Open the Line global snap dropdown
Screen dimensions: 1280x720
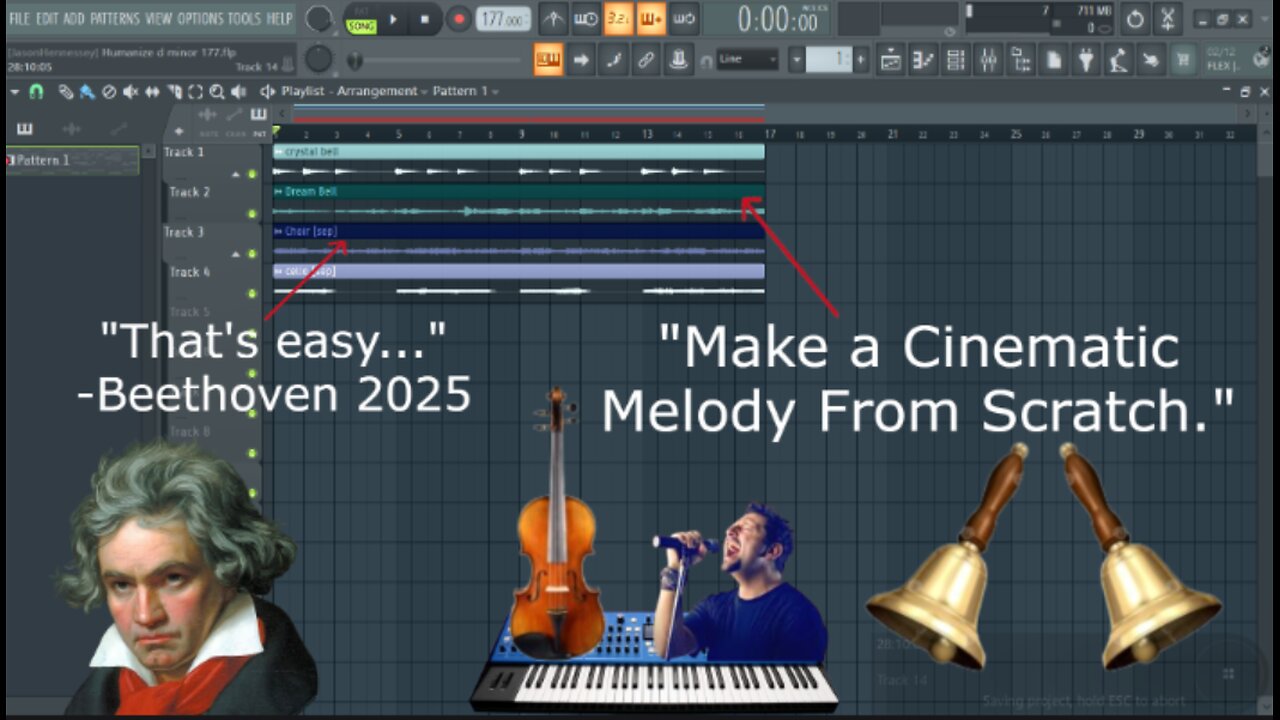(x=747, y=60)
